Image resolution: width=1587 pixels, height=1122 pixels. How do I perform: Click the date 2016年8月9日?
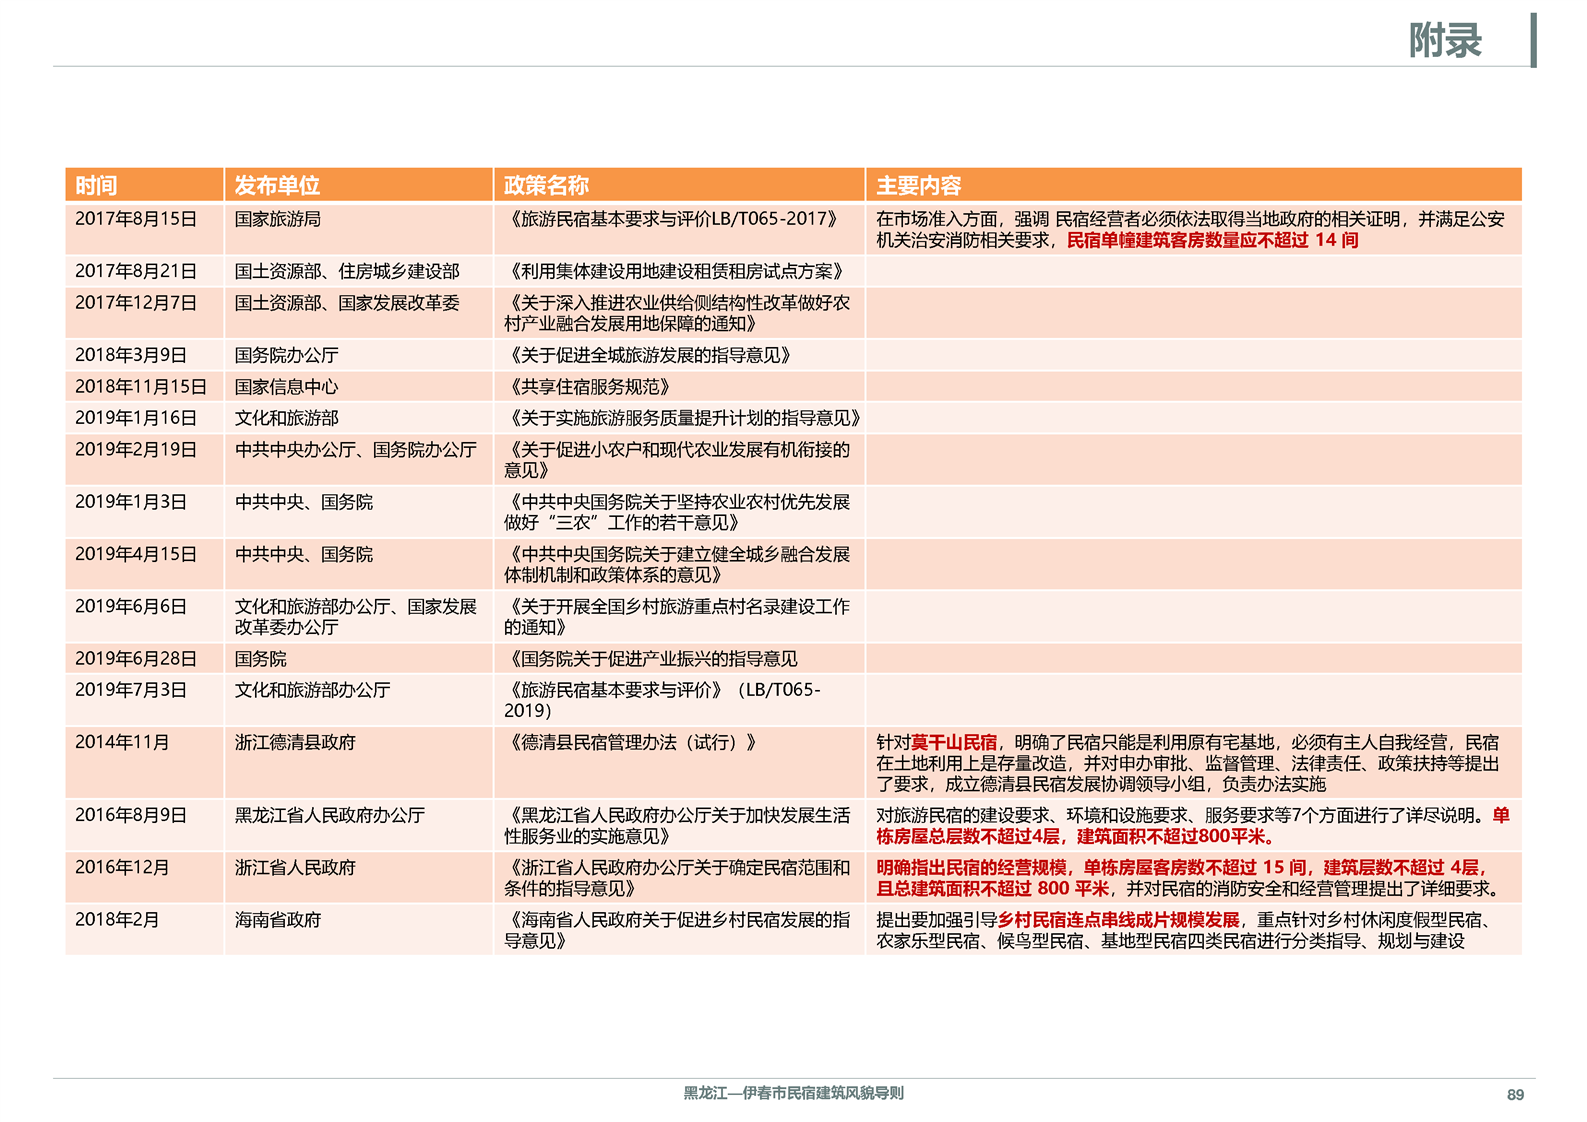click(131, 815)
